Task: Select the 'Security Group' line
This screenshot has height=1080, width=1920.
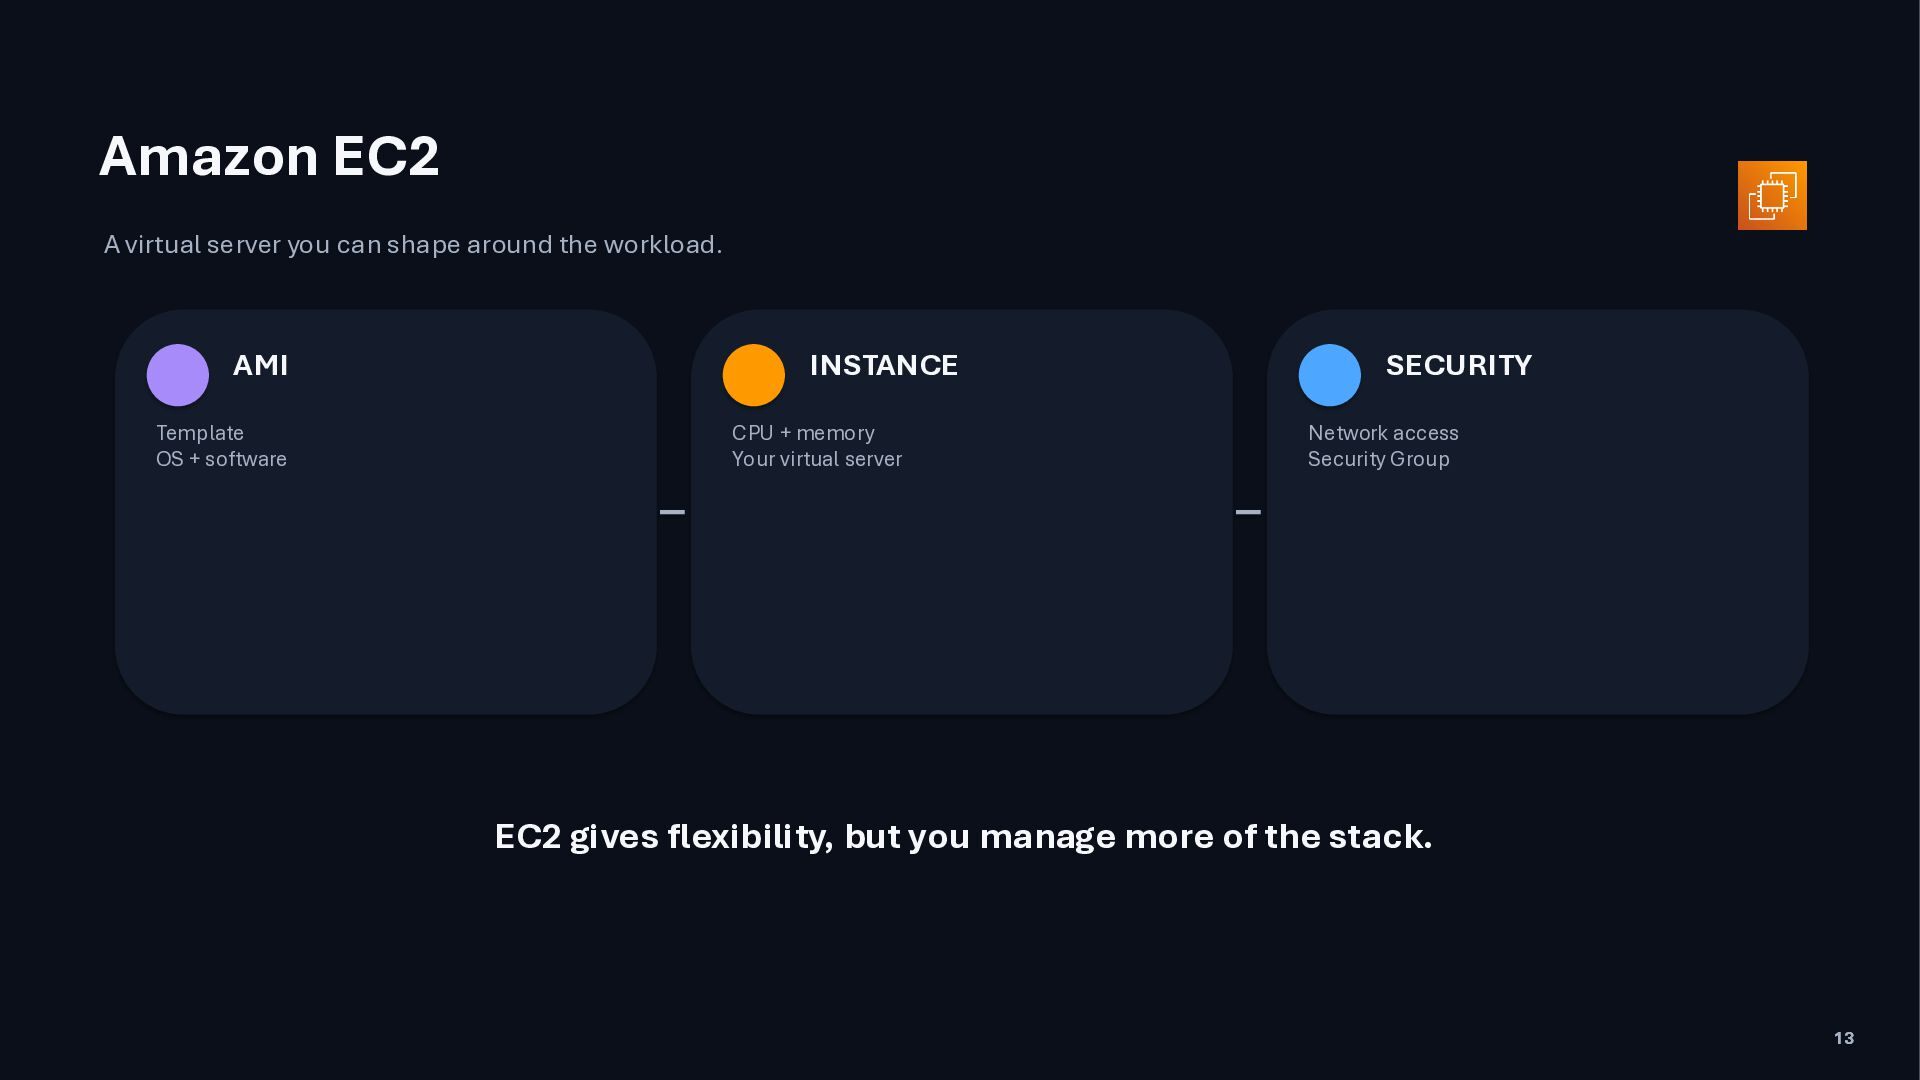Action: point(1379,459)
